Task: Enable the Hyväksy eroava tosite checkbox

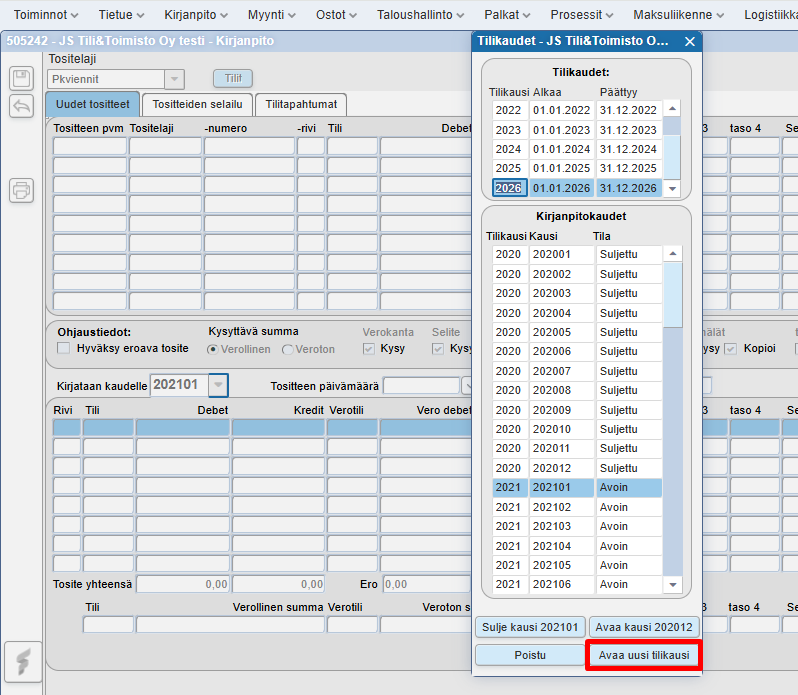Action: pos(64,348)
